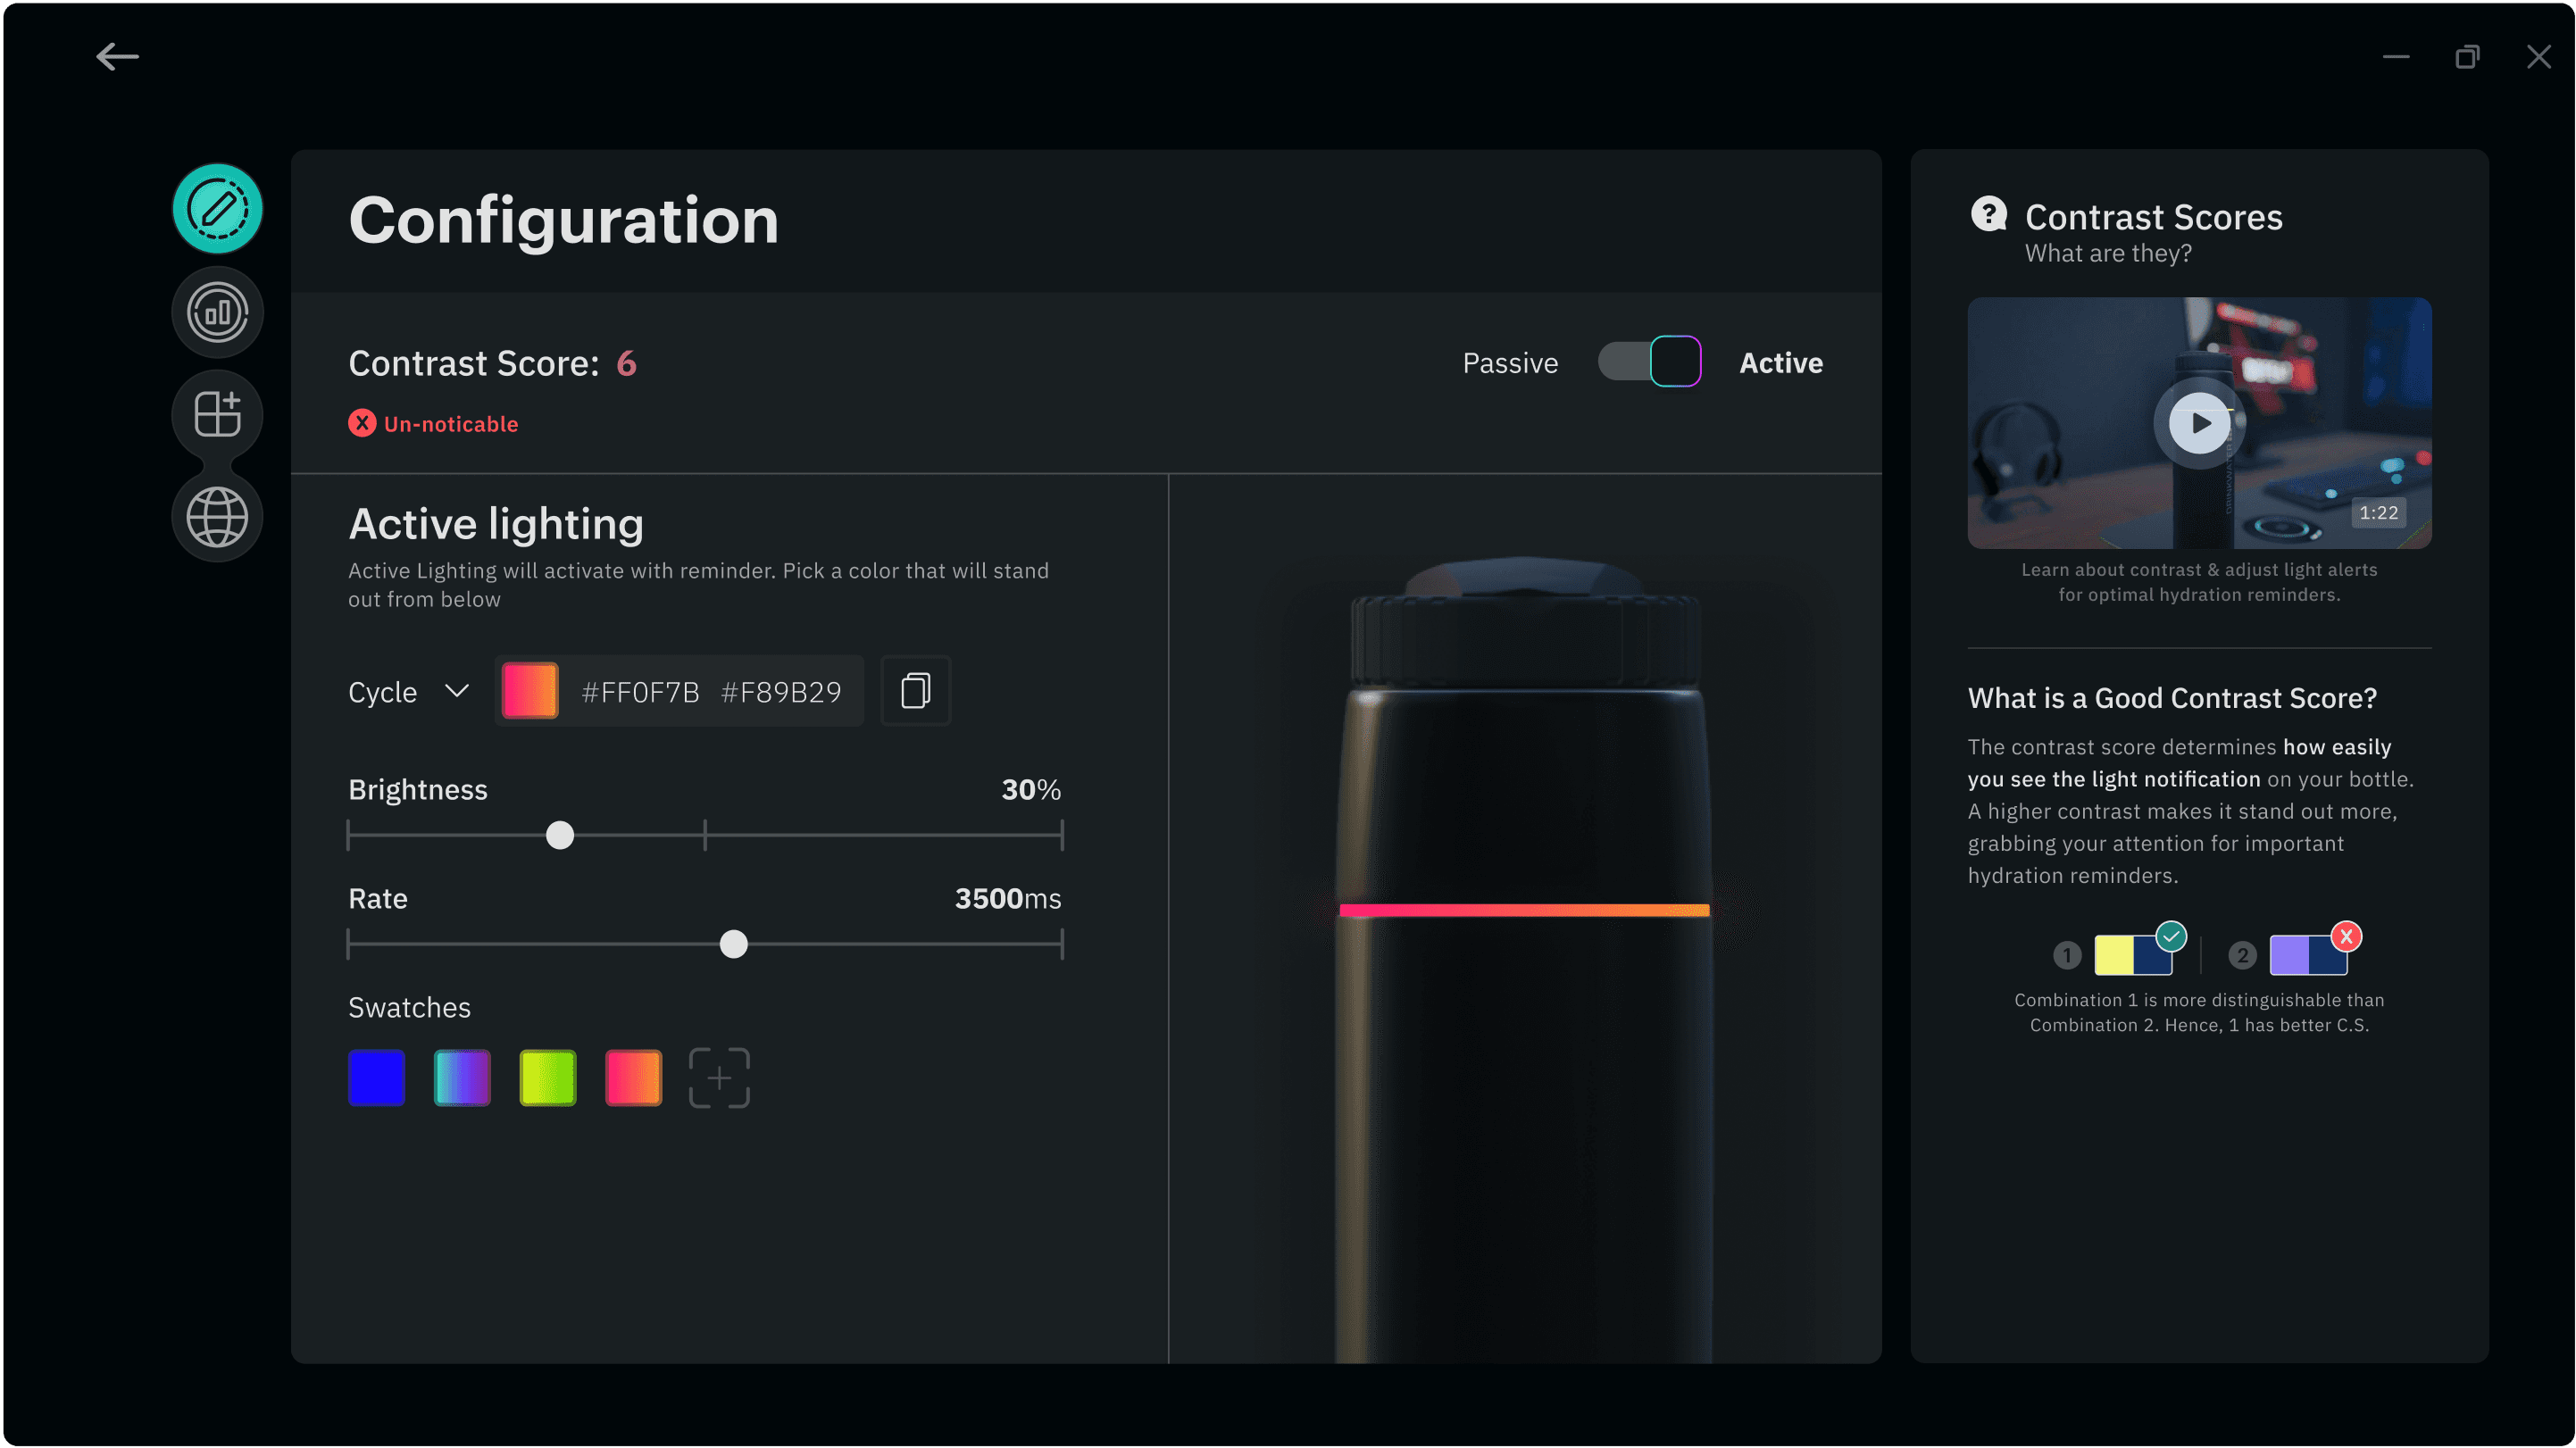Screen dimensions: 2576x1448
Task: Click the Contrast Scores help question icon
Action: 1988,214
